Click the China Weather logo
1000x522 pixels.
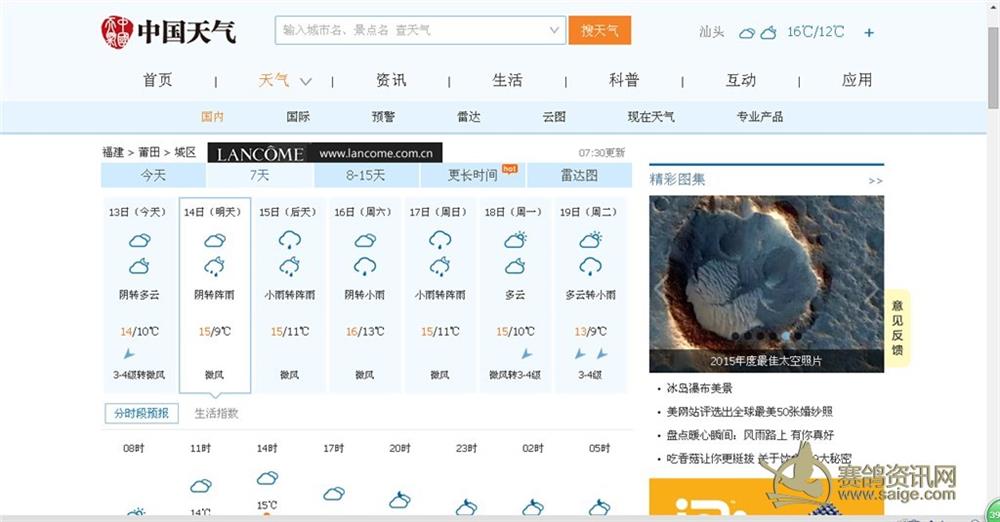click(x=168, y=30)
